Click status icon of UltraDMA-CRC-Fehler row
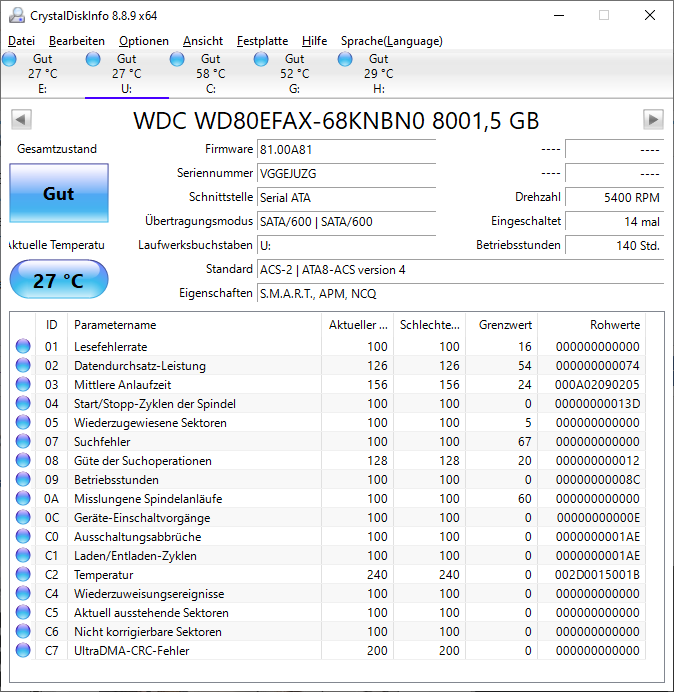The width and height of the screenshot is (674, 692). pyautogui.click(x=23, y=650)
